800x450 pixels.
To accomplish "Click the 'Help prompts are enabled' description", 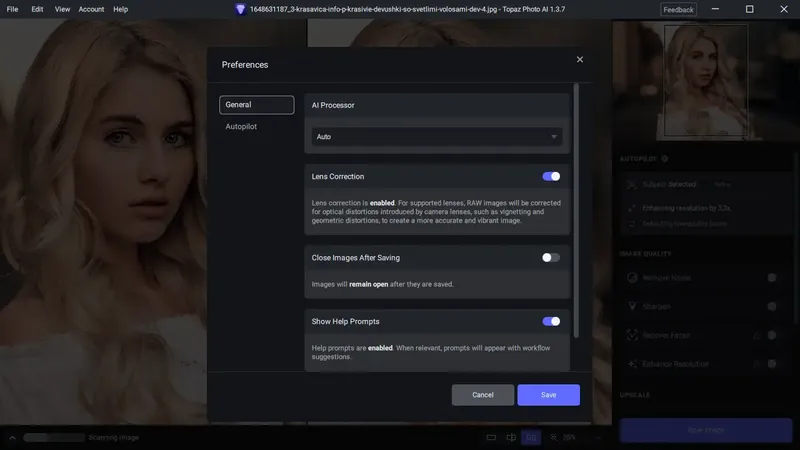I will coord(431,352).
